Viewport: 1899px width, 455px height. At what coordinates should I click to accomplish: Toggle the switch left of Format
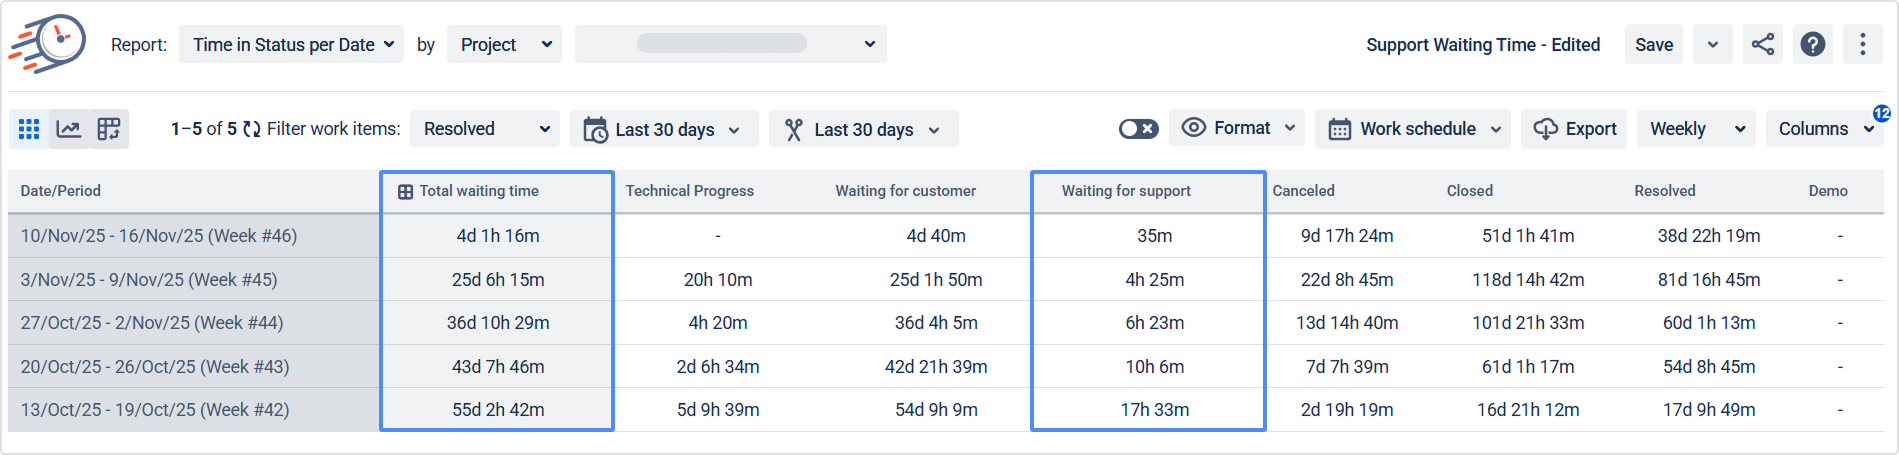coord(1138,129)
